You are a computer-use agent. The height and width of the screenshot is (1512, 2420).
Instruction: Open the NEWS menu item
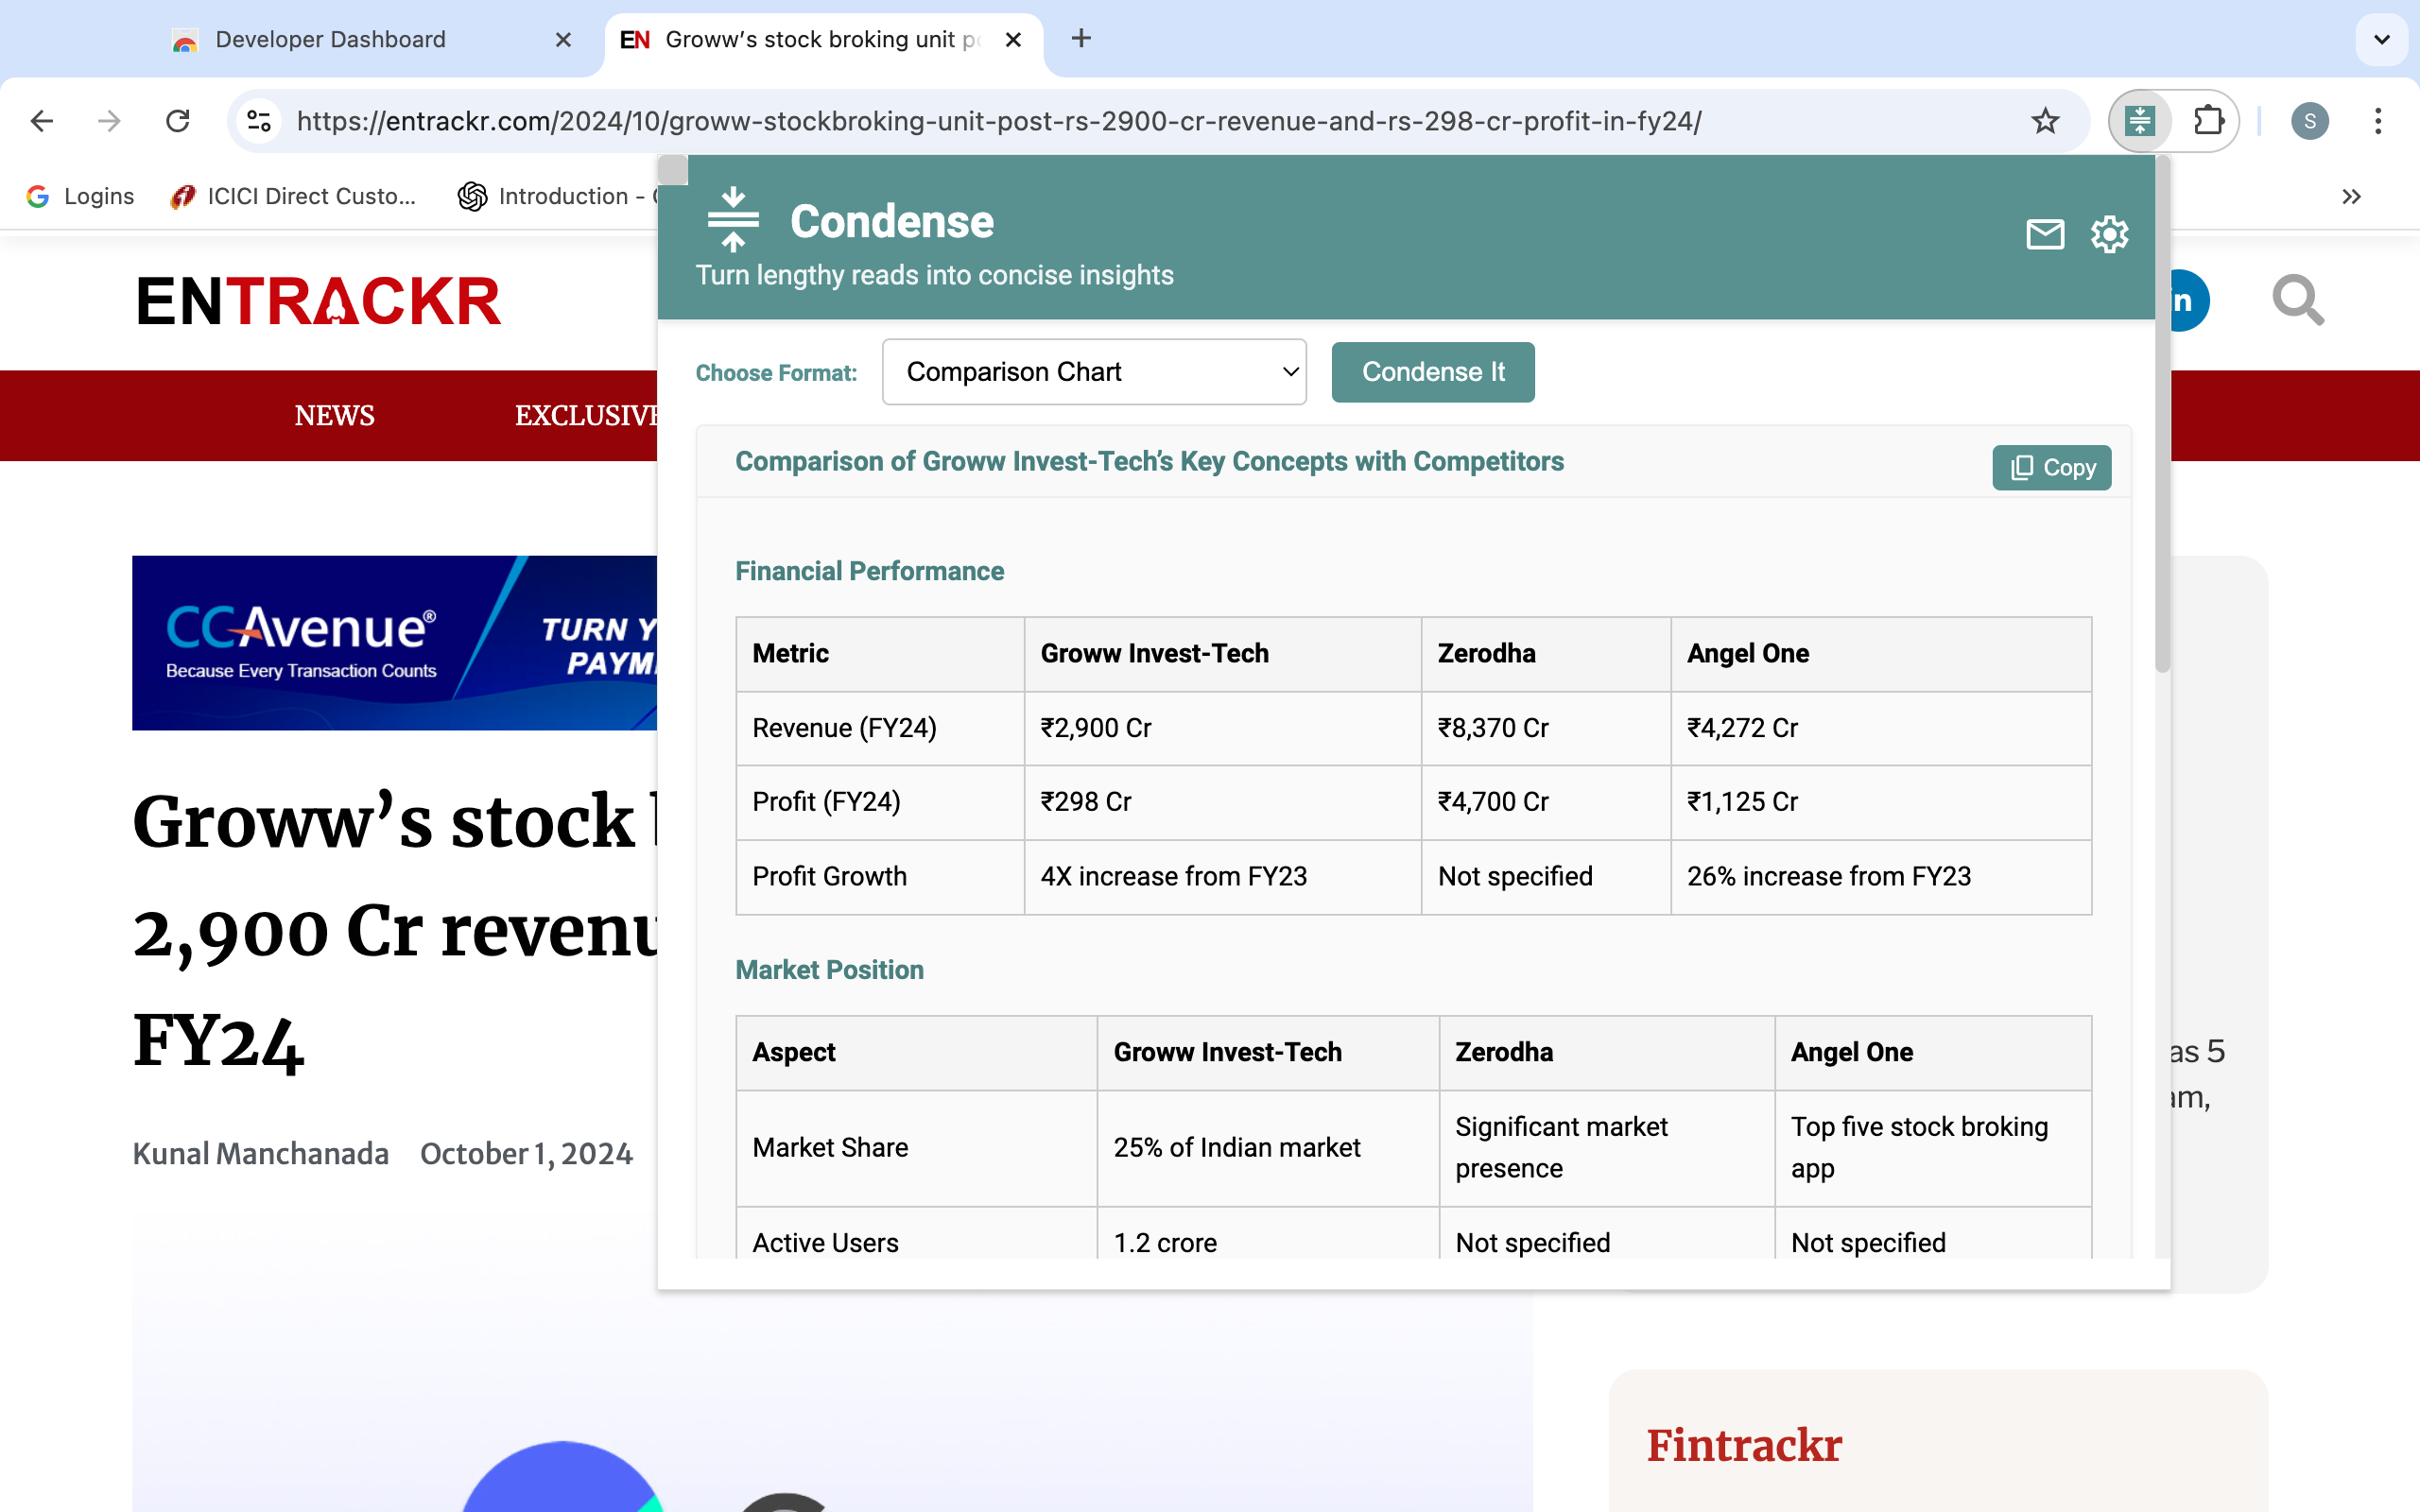click(x=334, y=416)
